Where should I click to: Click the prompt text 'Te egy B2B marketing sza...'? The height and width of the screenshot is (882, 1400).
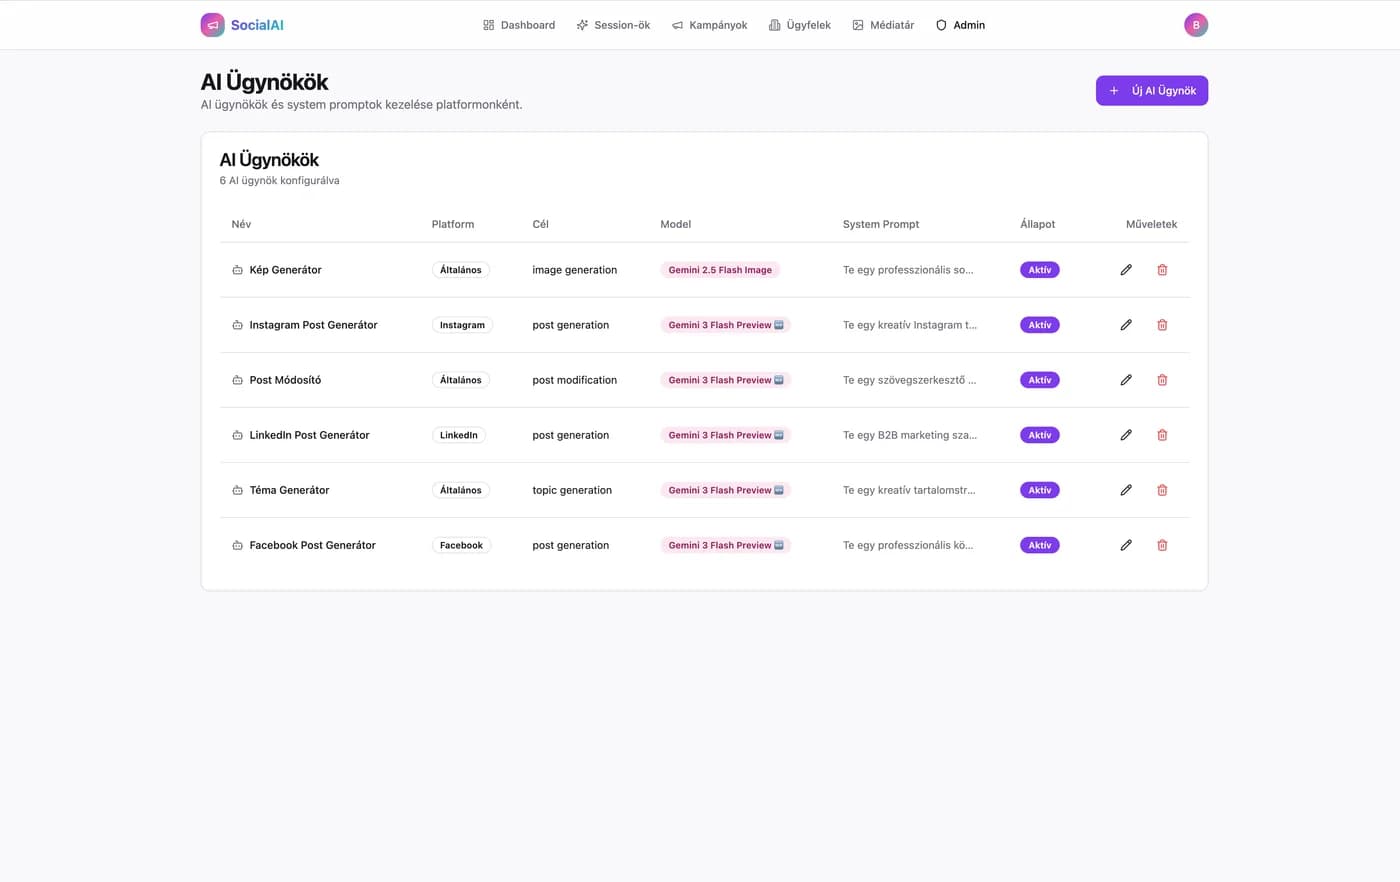(x=910, y=435)
